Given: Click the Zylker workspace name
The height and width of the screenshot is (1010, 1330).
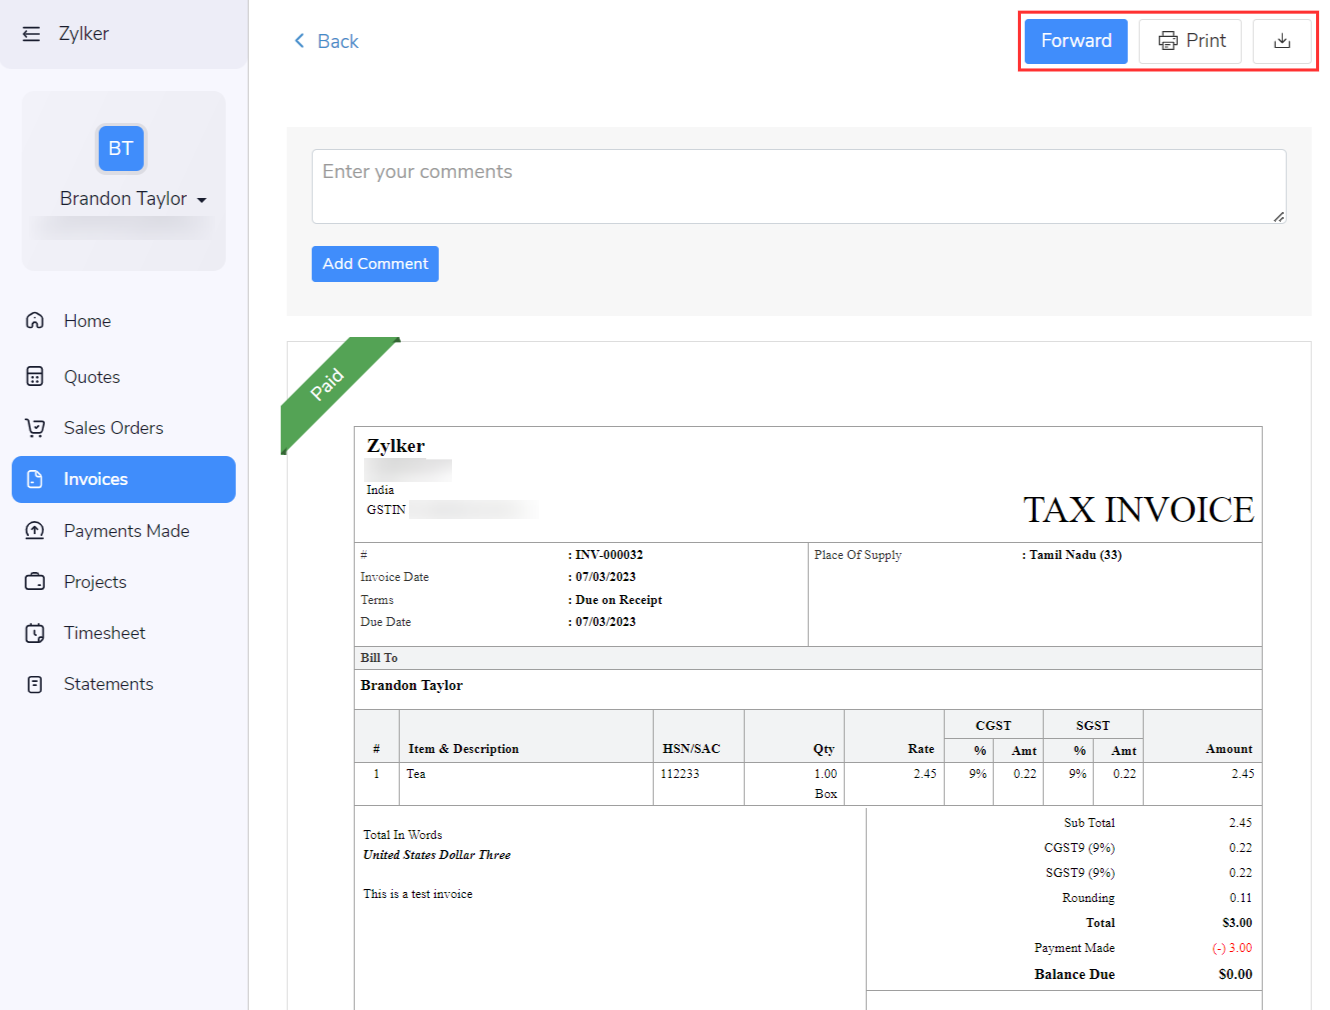Looking at the screenshot, I should click(x=85, y=32).
